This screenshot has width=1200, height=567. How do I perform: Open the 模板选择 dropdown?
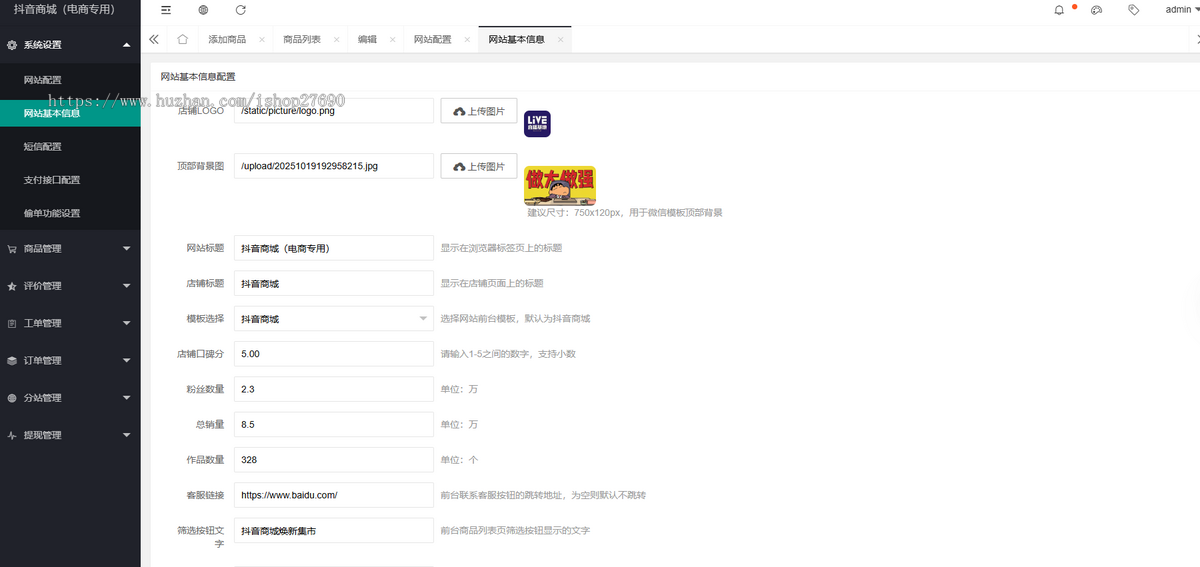point(334,319)
